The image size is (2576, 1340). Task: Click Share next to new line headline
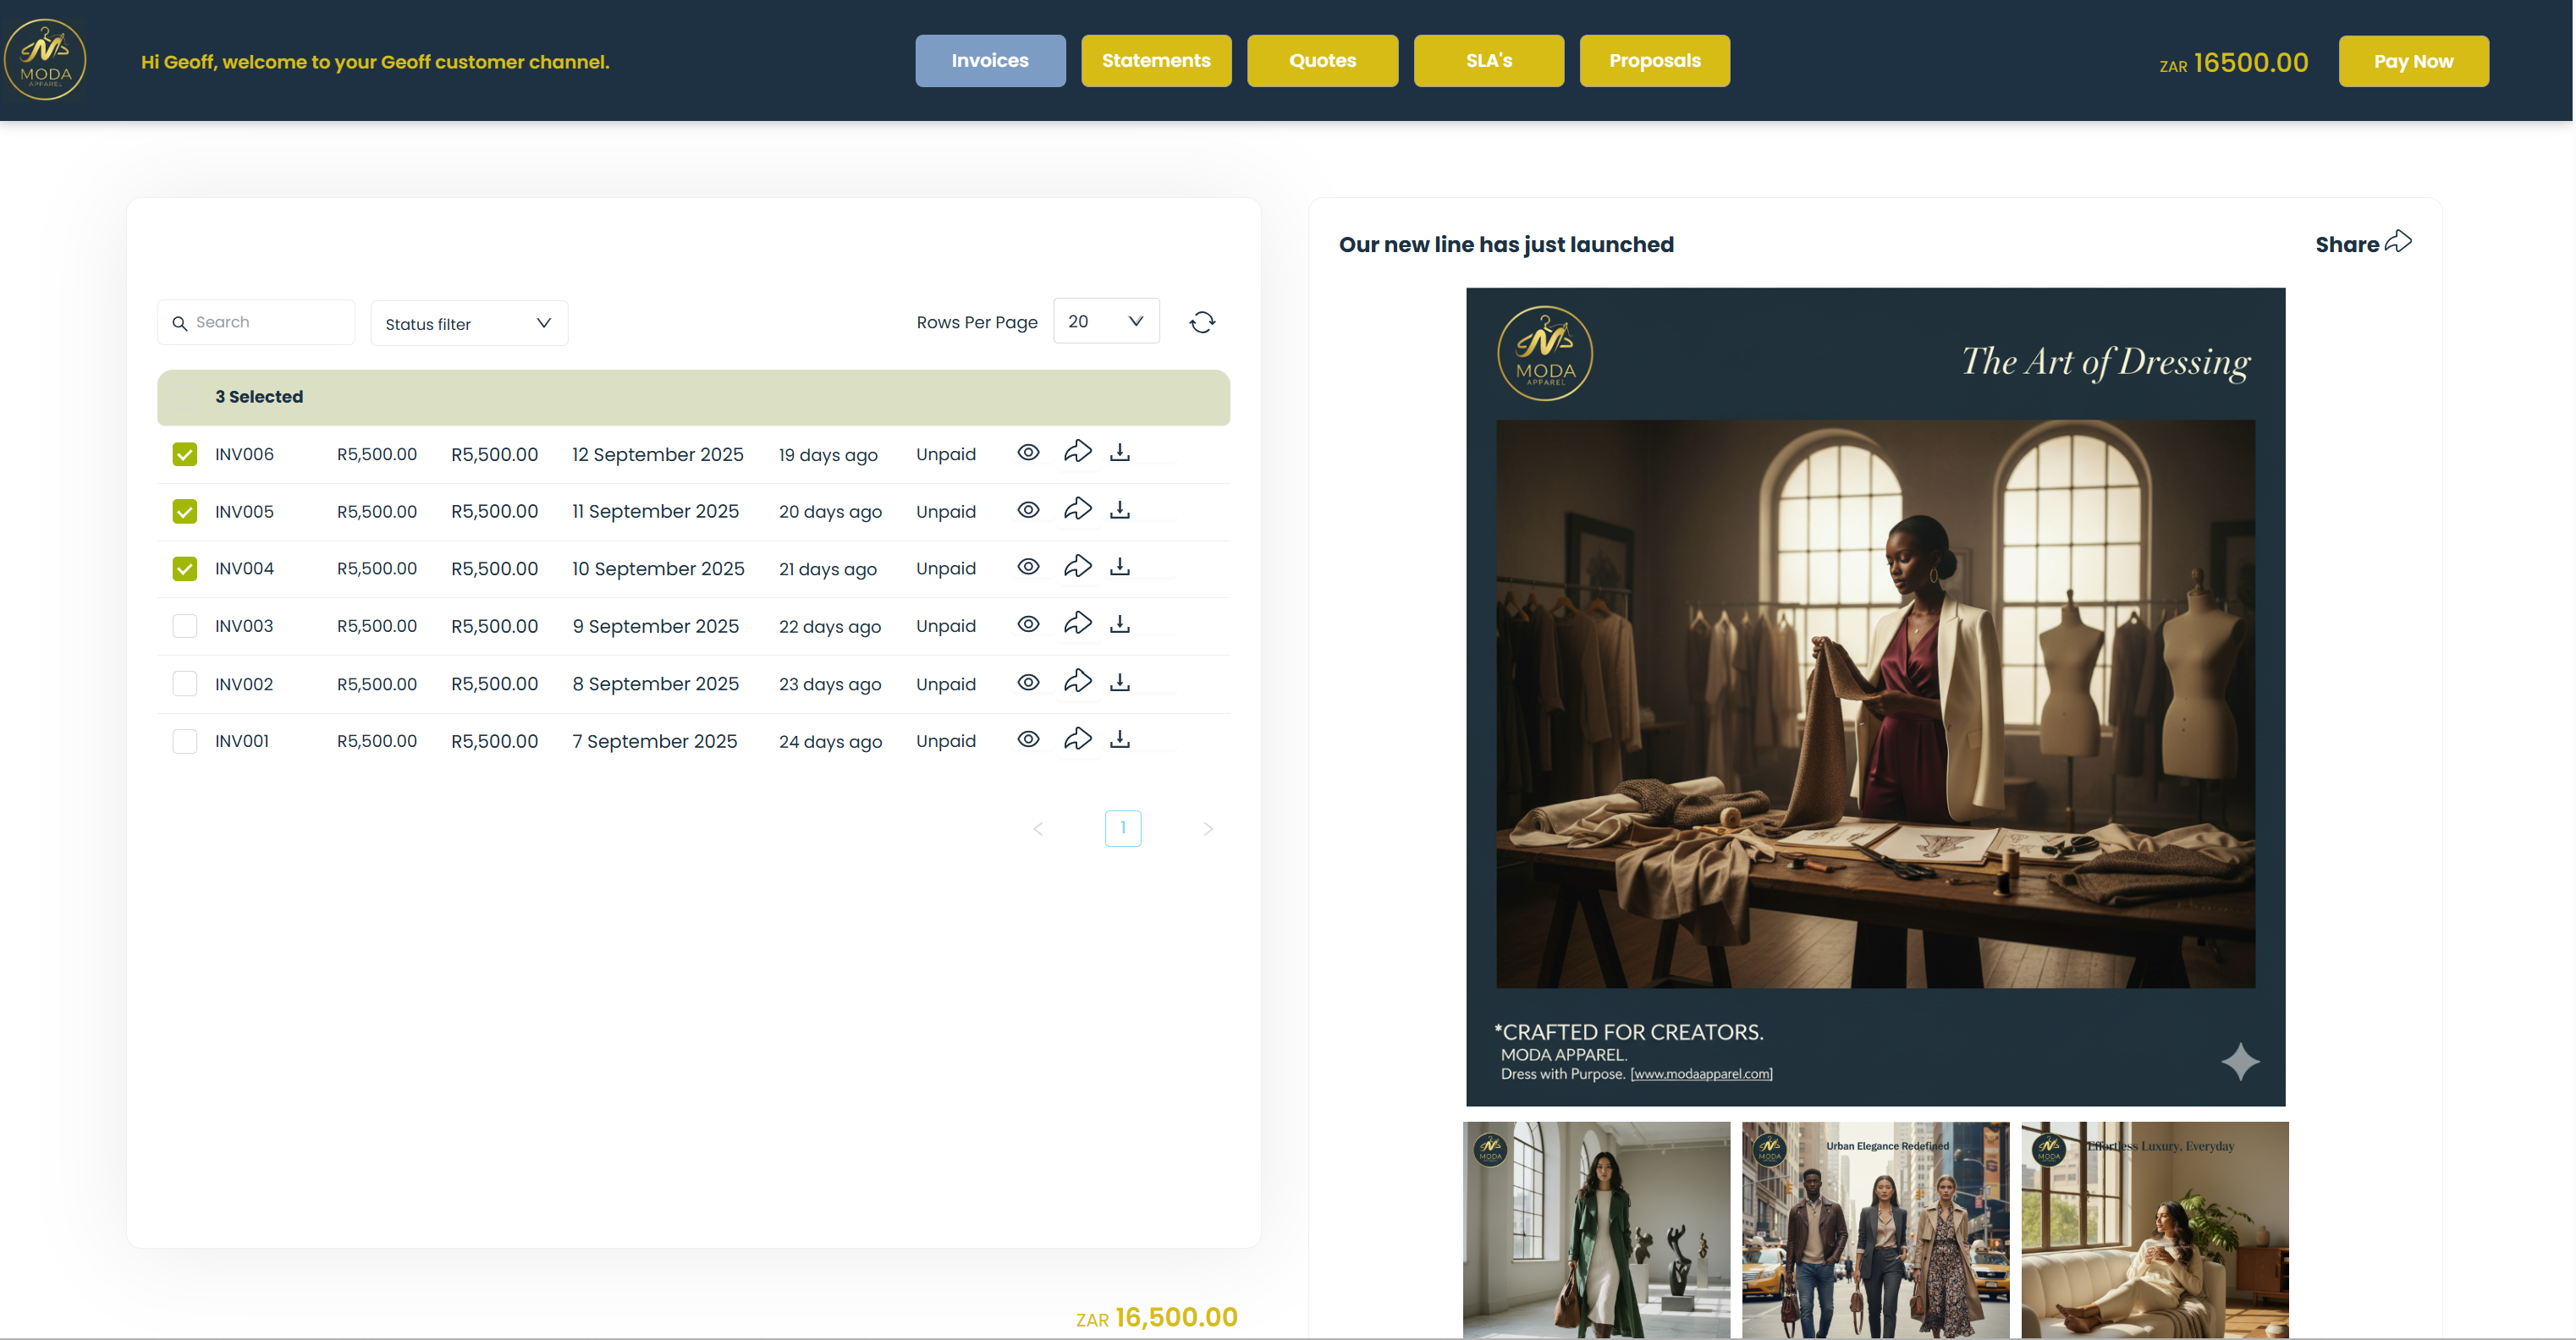click(x=2363, y=244)
